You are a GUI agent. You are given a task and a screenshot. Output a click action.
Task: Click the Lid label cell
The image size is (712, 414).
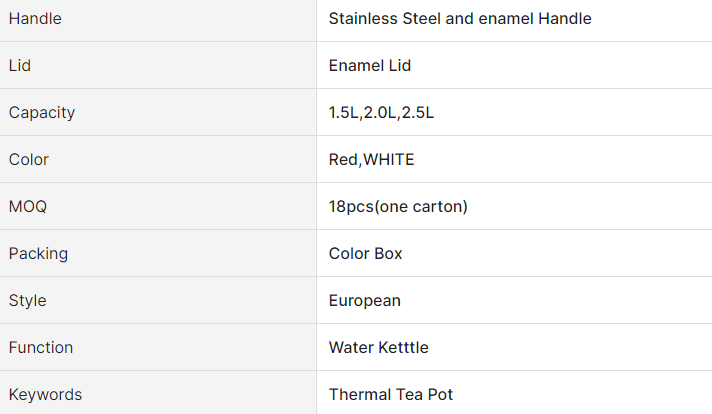point(20,66)
